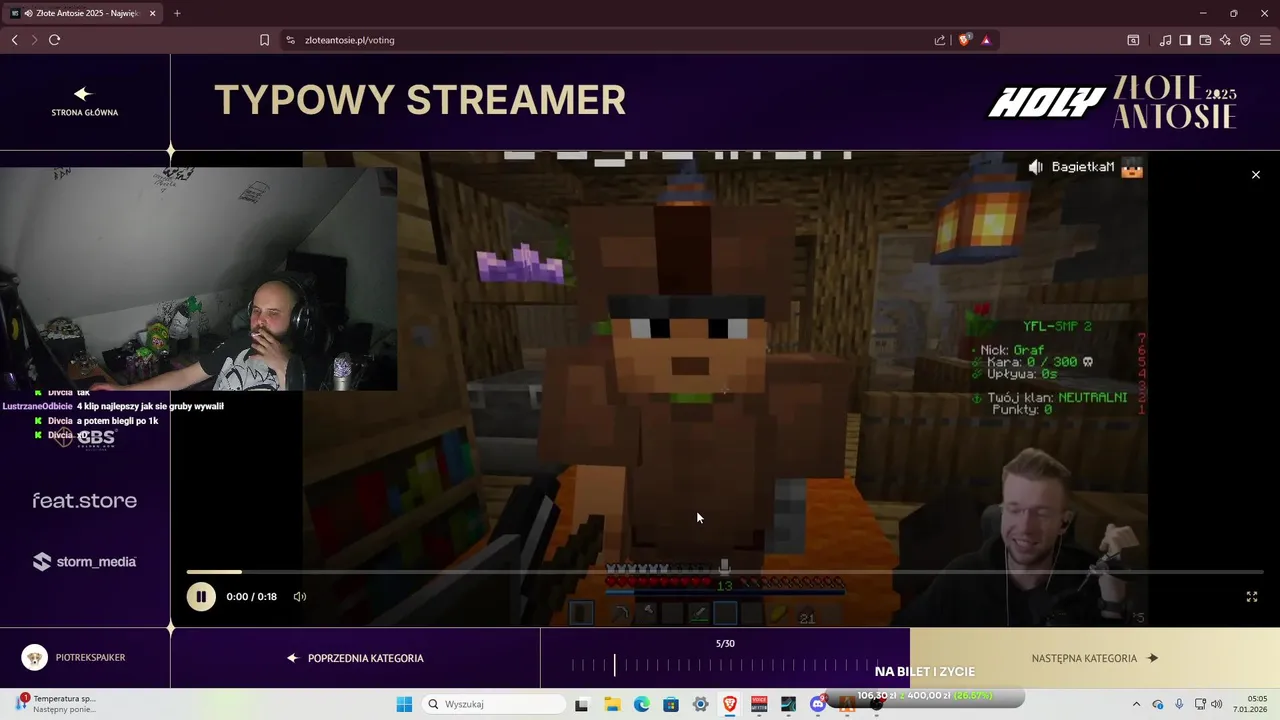Click the category progress 5/30 tick timeline

tap(725, 665)
